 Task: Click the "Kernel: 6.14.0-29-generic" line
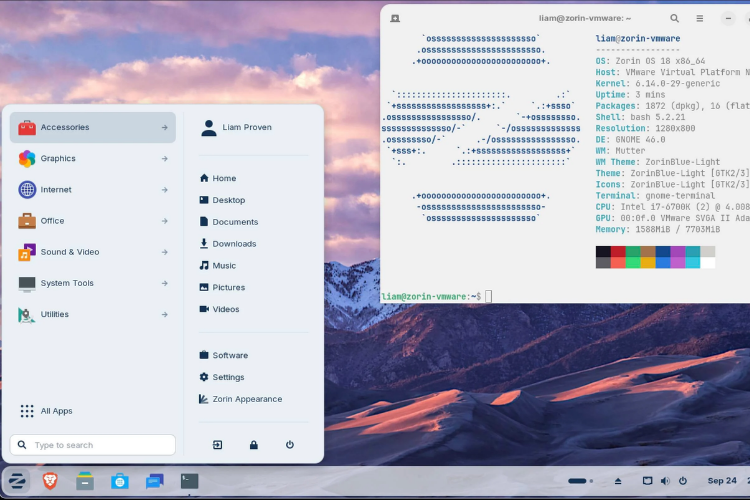[658, 84]
